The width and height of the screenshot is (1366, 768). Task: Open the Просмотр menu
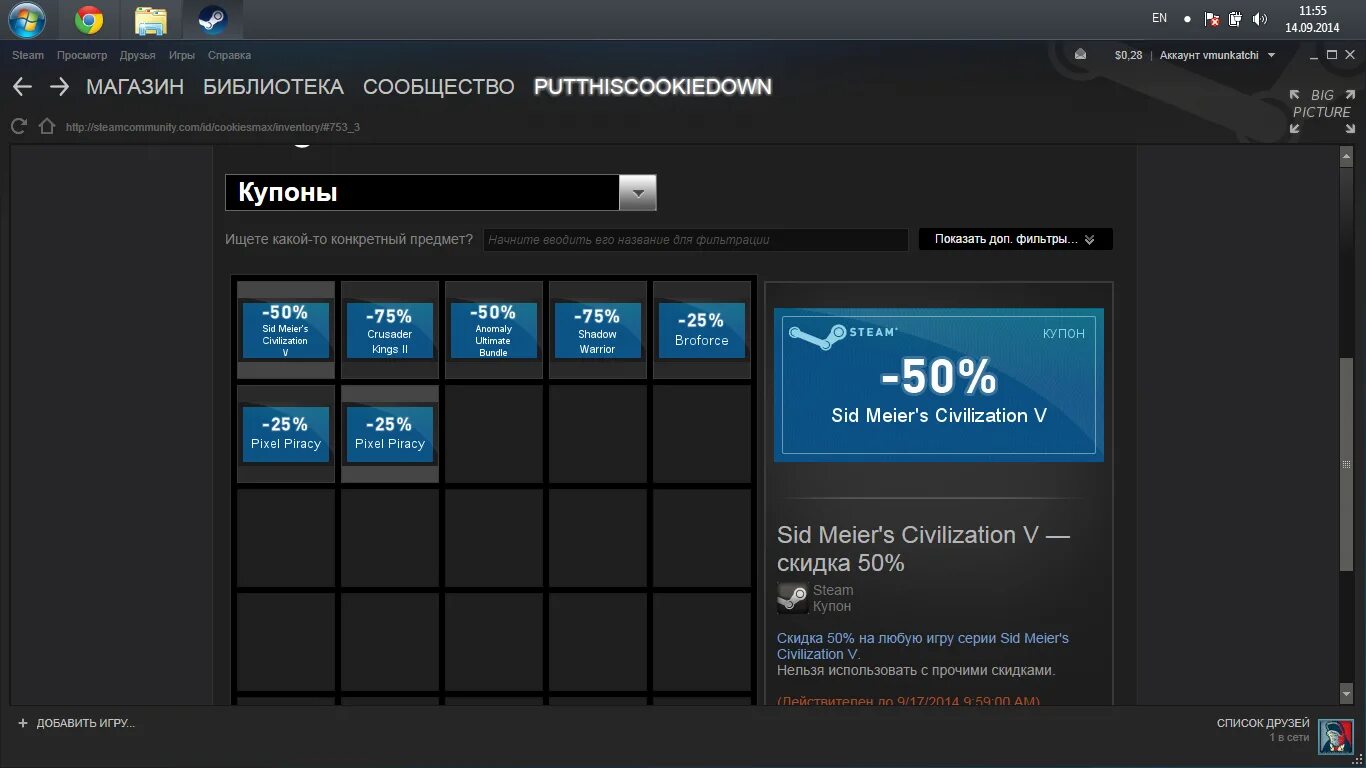[82, 55]
